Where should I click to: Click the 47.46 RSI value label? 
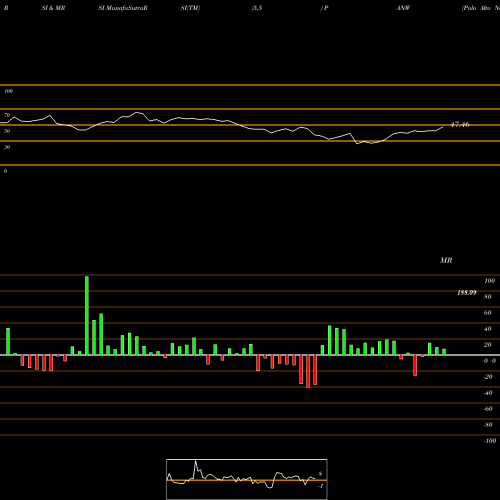(460, 124)
